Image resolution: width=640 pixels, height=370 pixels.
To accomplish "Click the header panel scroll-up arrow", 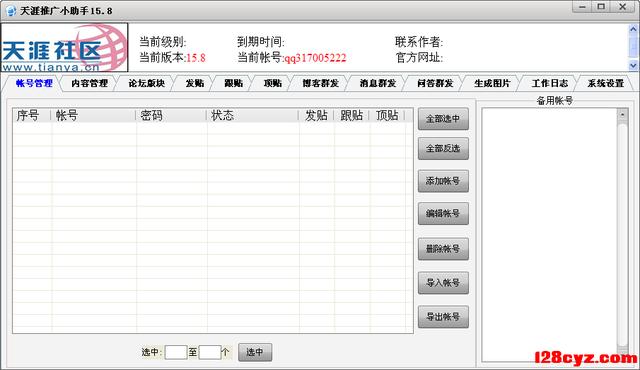I will click(x=633, y=29).
